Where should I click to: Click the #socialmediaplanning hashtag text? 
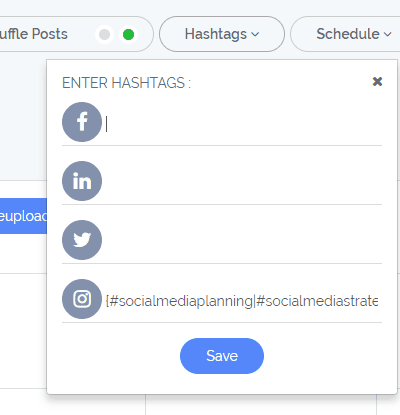coord(180,301)
